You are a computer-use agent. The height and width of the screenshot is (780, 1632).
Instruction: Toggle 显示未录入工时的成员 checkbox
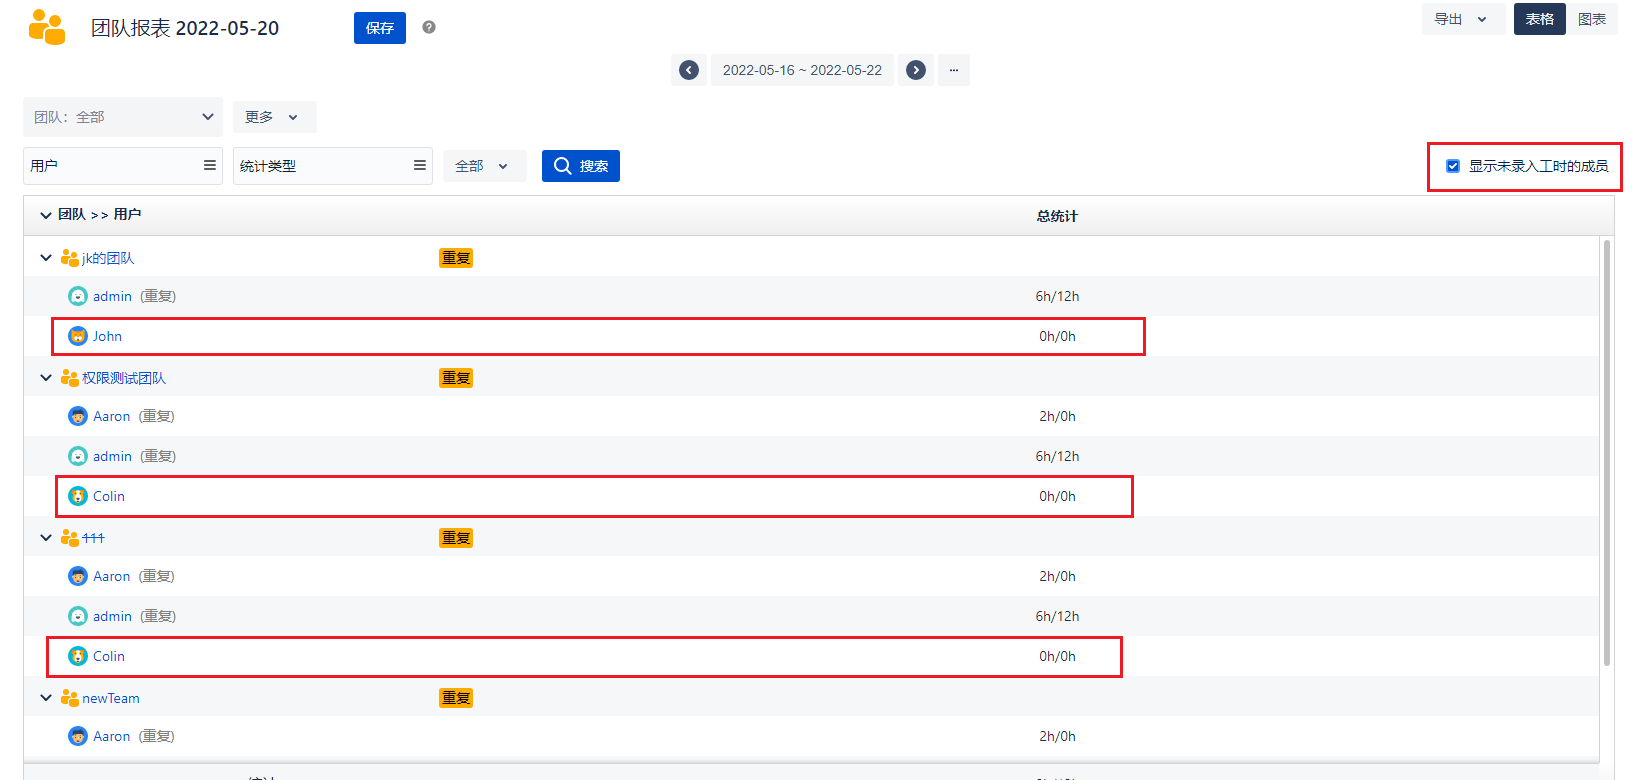(1453, 166)
